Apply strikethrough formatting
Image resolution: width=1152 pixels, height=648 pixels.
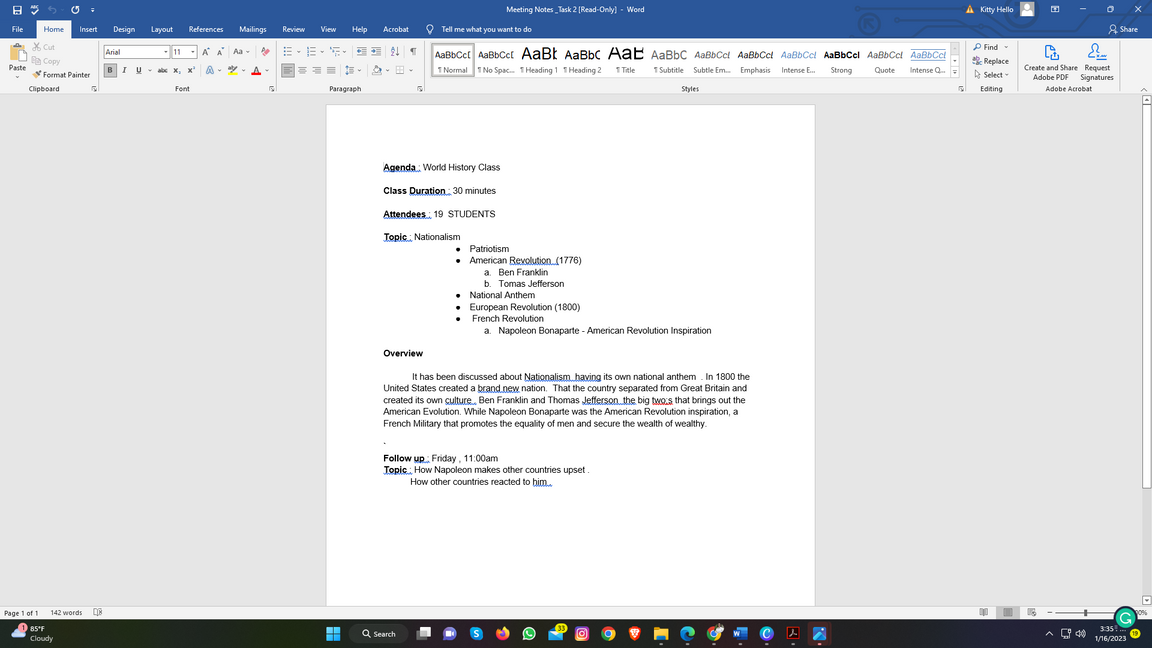(x=162, y=71)
